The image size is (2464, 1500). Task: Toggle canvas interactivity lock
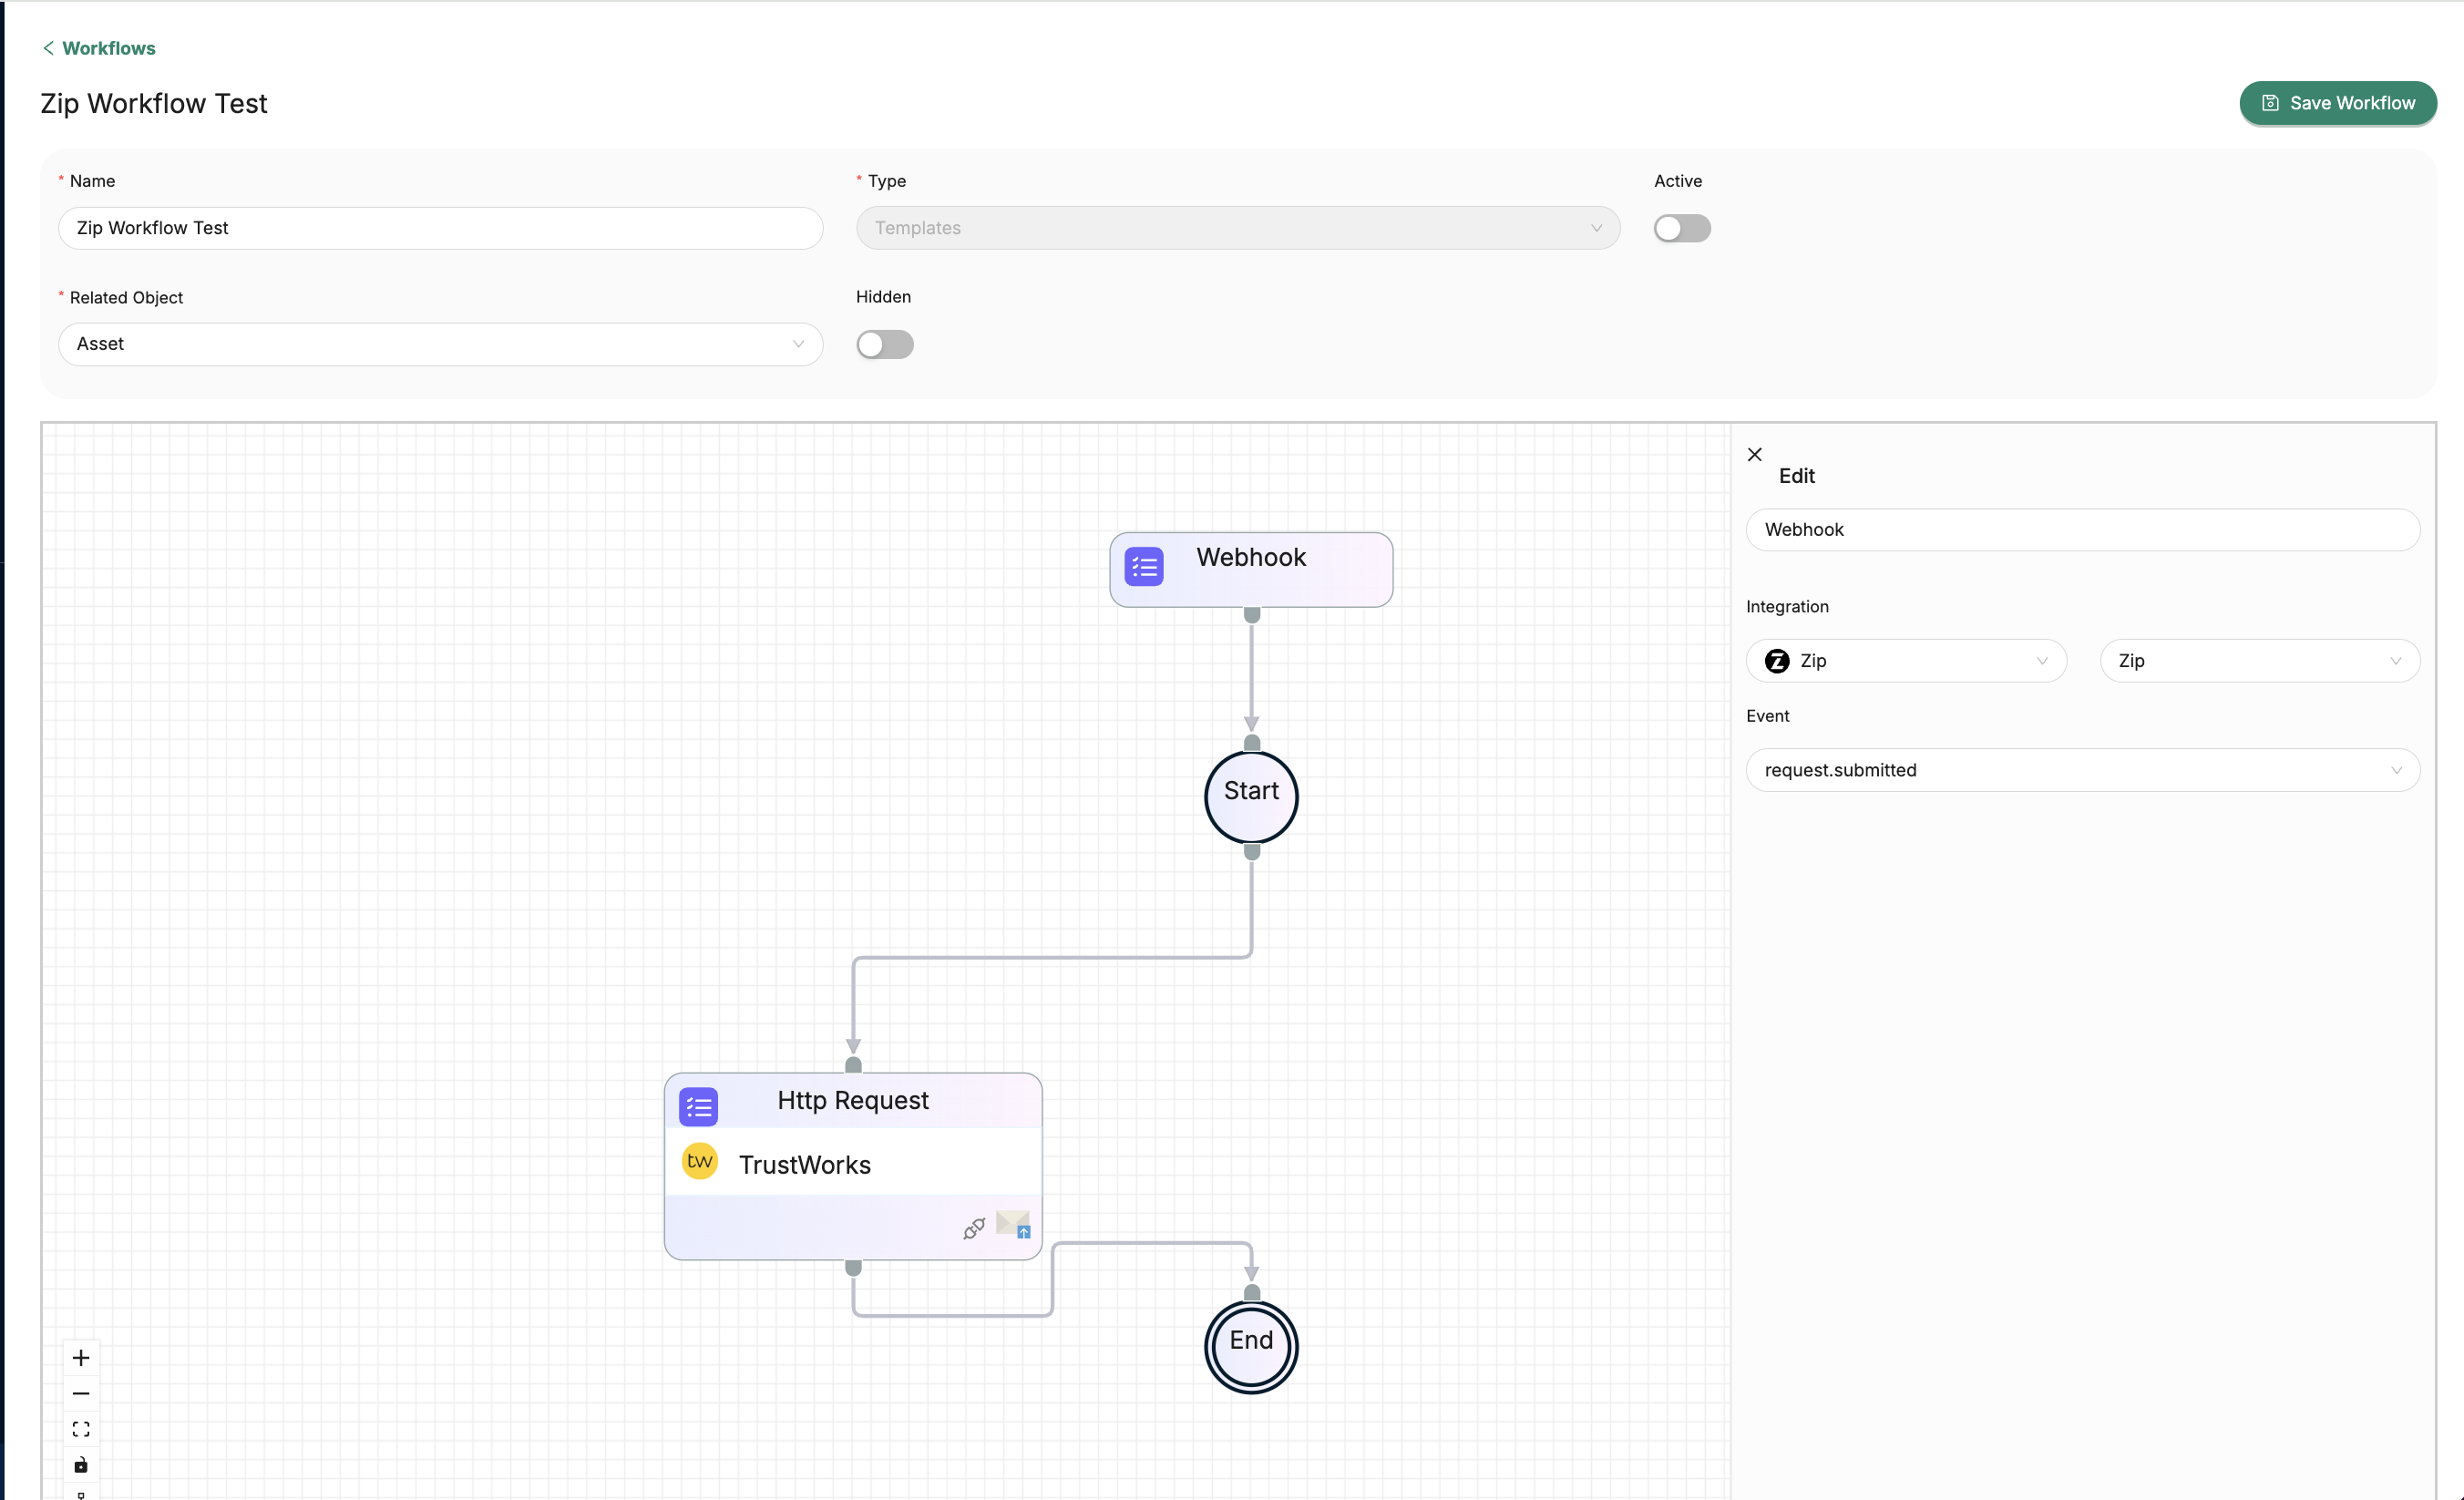(x=81, y=1465)
